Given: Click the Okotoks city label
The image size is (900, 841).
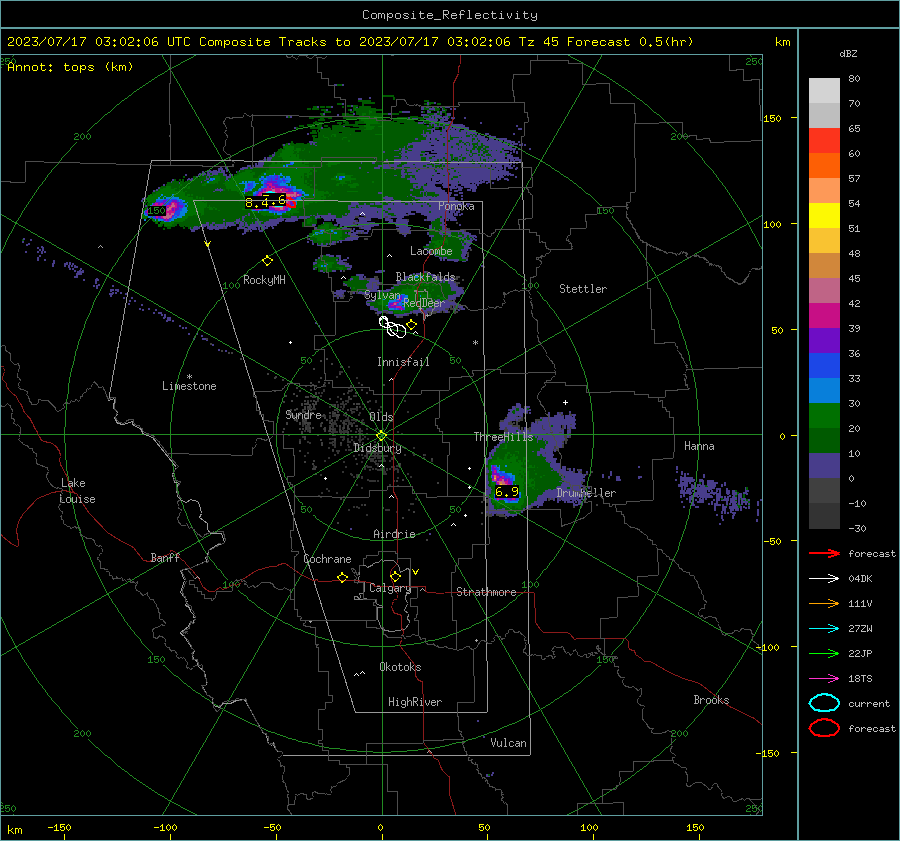Looking at the screenshot, I should point(400,667).
